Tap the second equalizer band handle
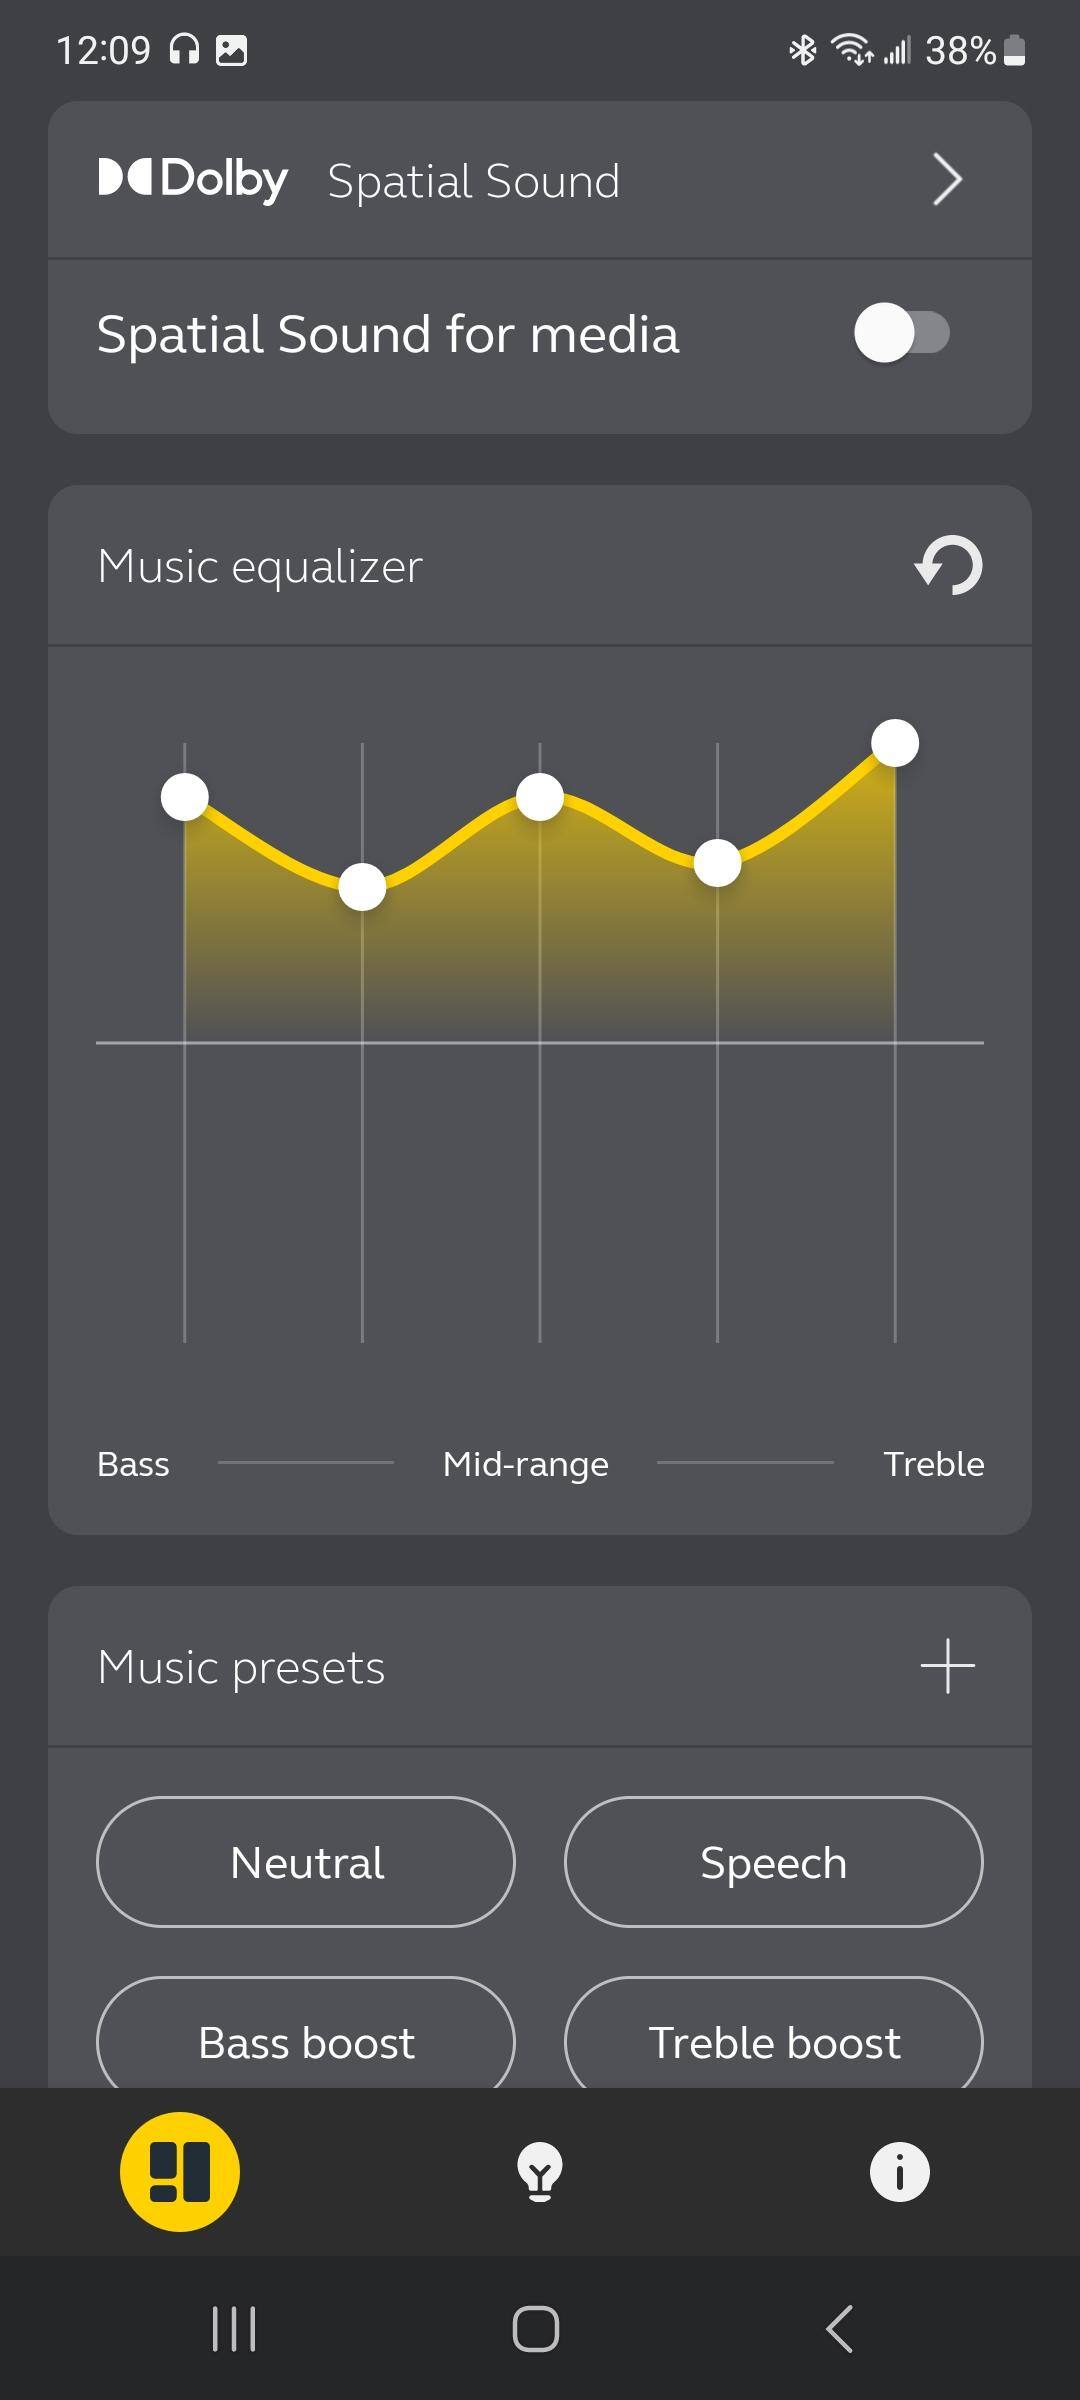Viewport: 1080px width, 2400px height. click(362, 887)
